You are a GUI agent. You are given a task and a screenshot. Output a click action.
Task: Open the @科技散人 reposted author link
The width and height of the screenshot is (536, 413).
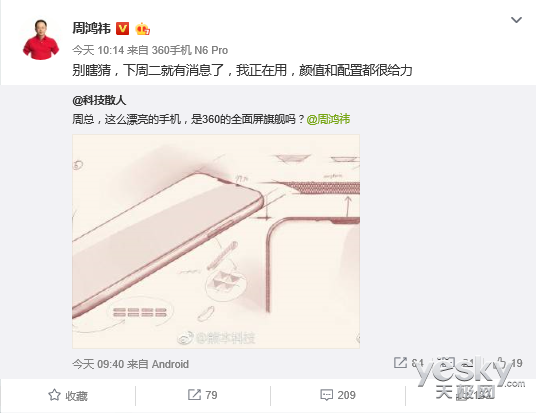pos(99,101)
